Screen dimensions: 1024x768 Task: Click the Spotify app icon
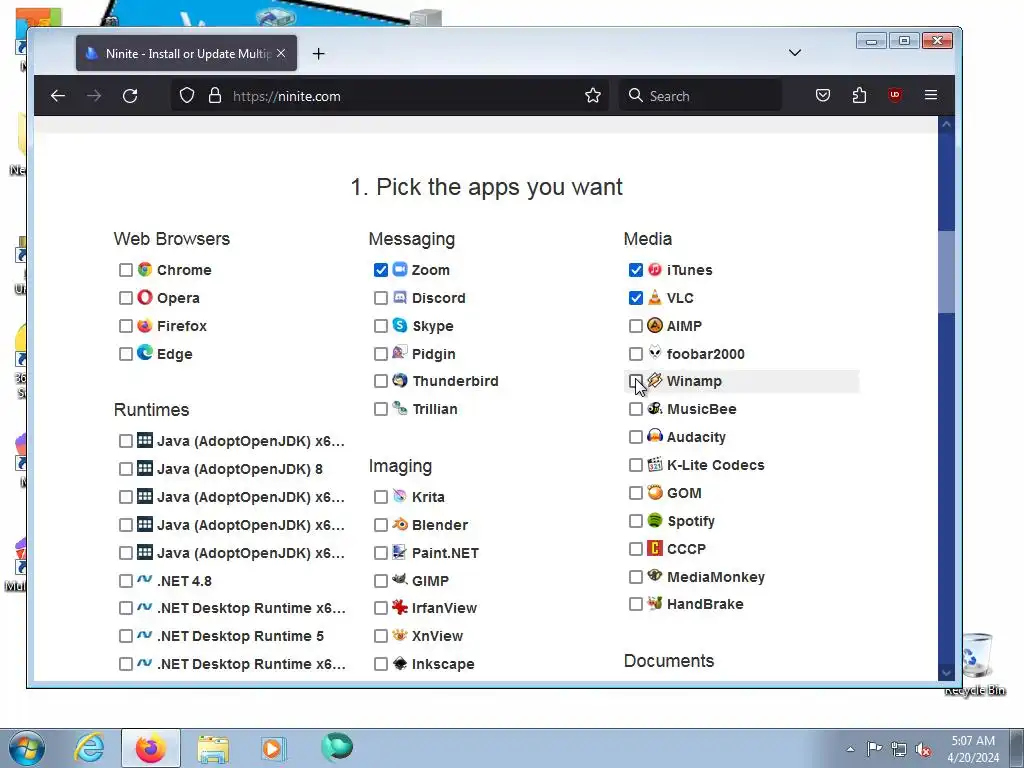654,520
